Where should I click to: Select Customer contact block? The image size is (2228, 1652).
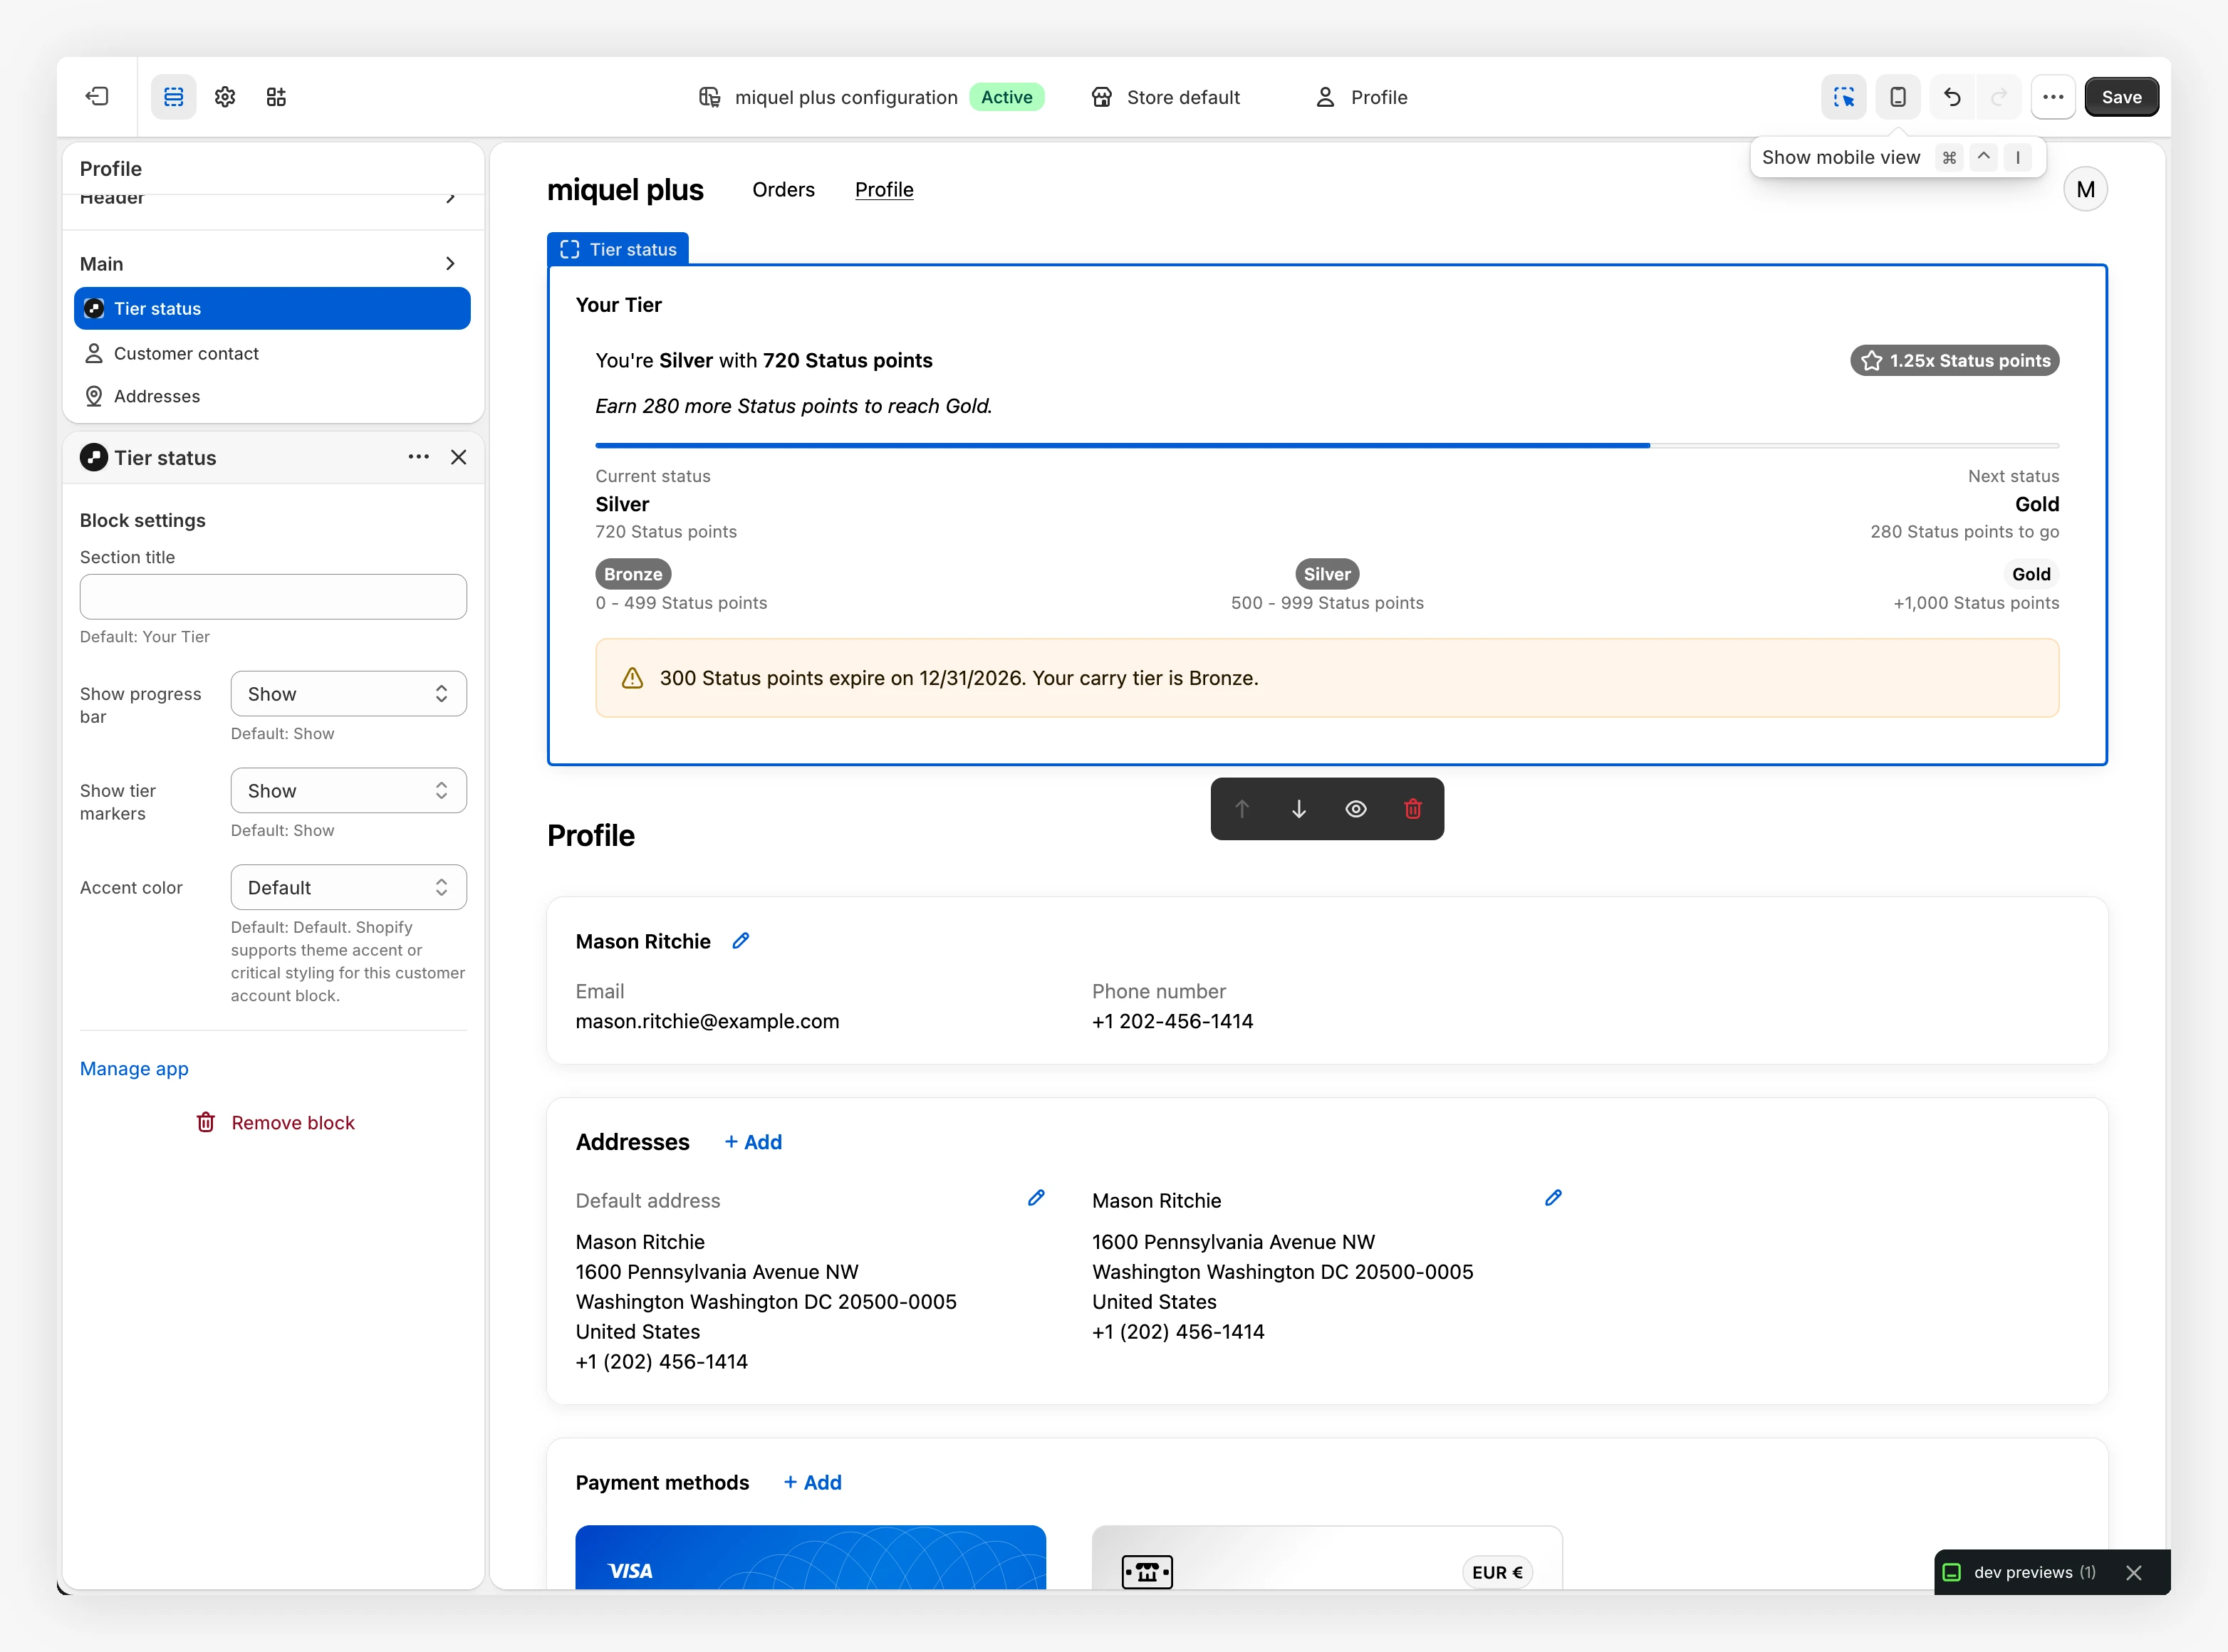272,353
